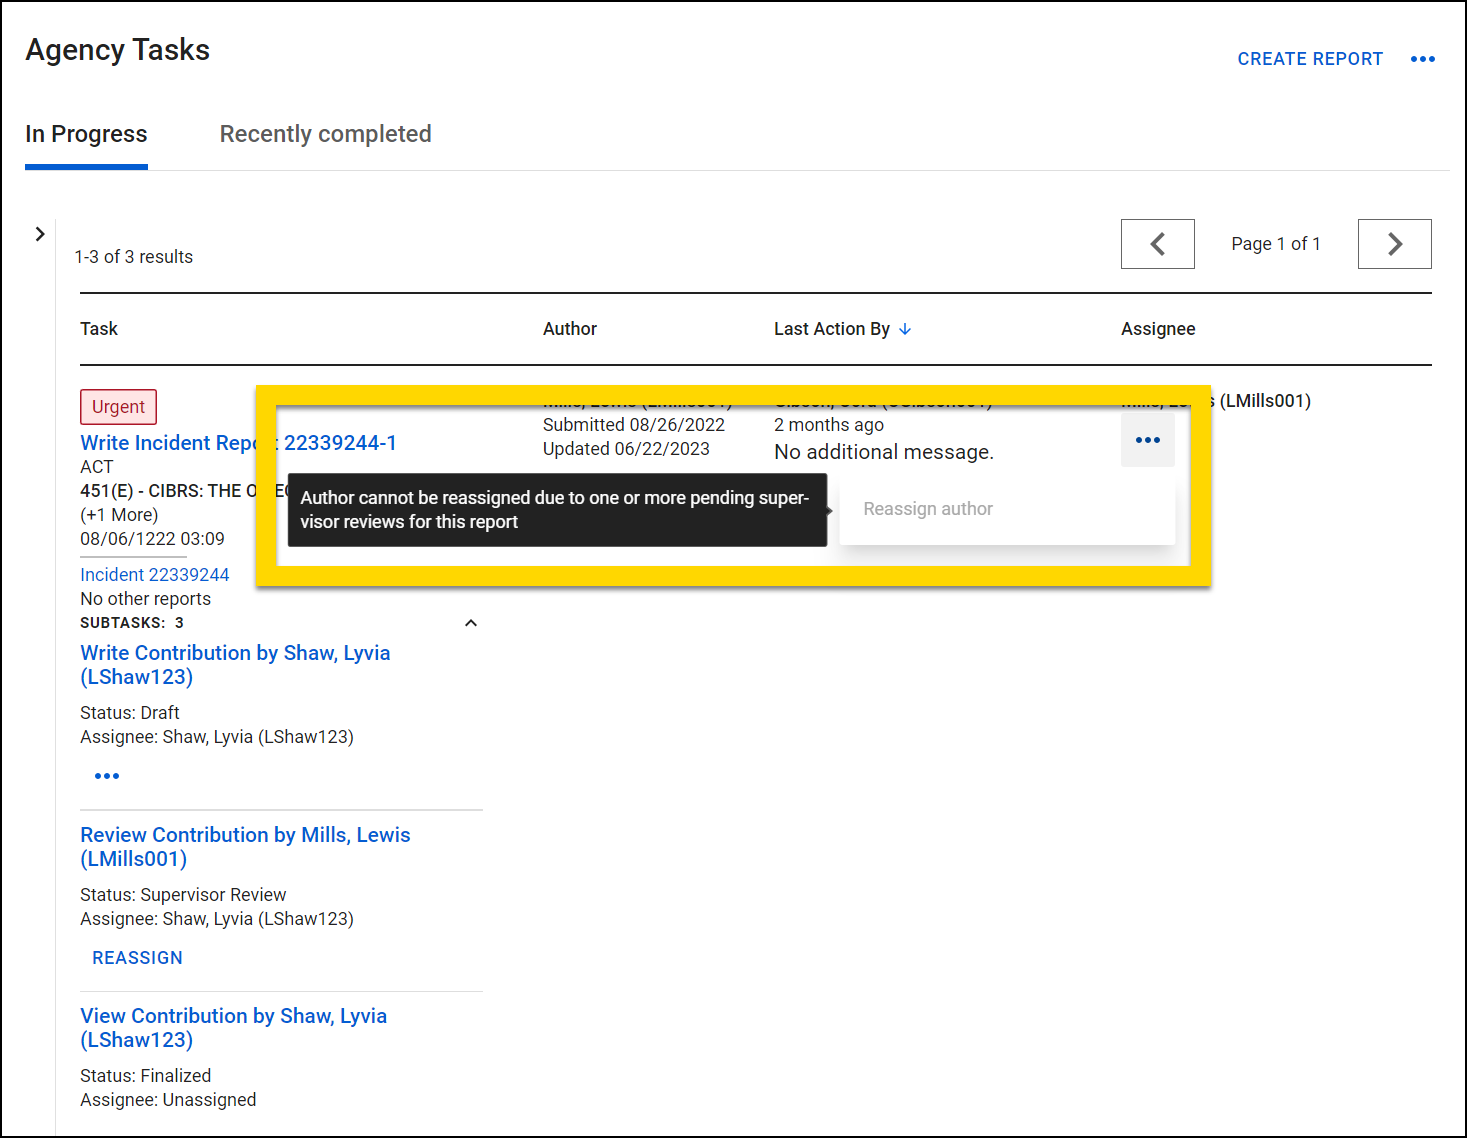Expand the left side panel chevron
Viewport: 1467px width, 1138px height.
coord(40,234)
